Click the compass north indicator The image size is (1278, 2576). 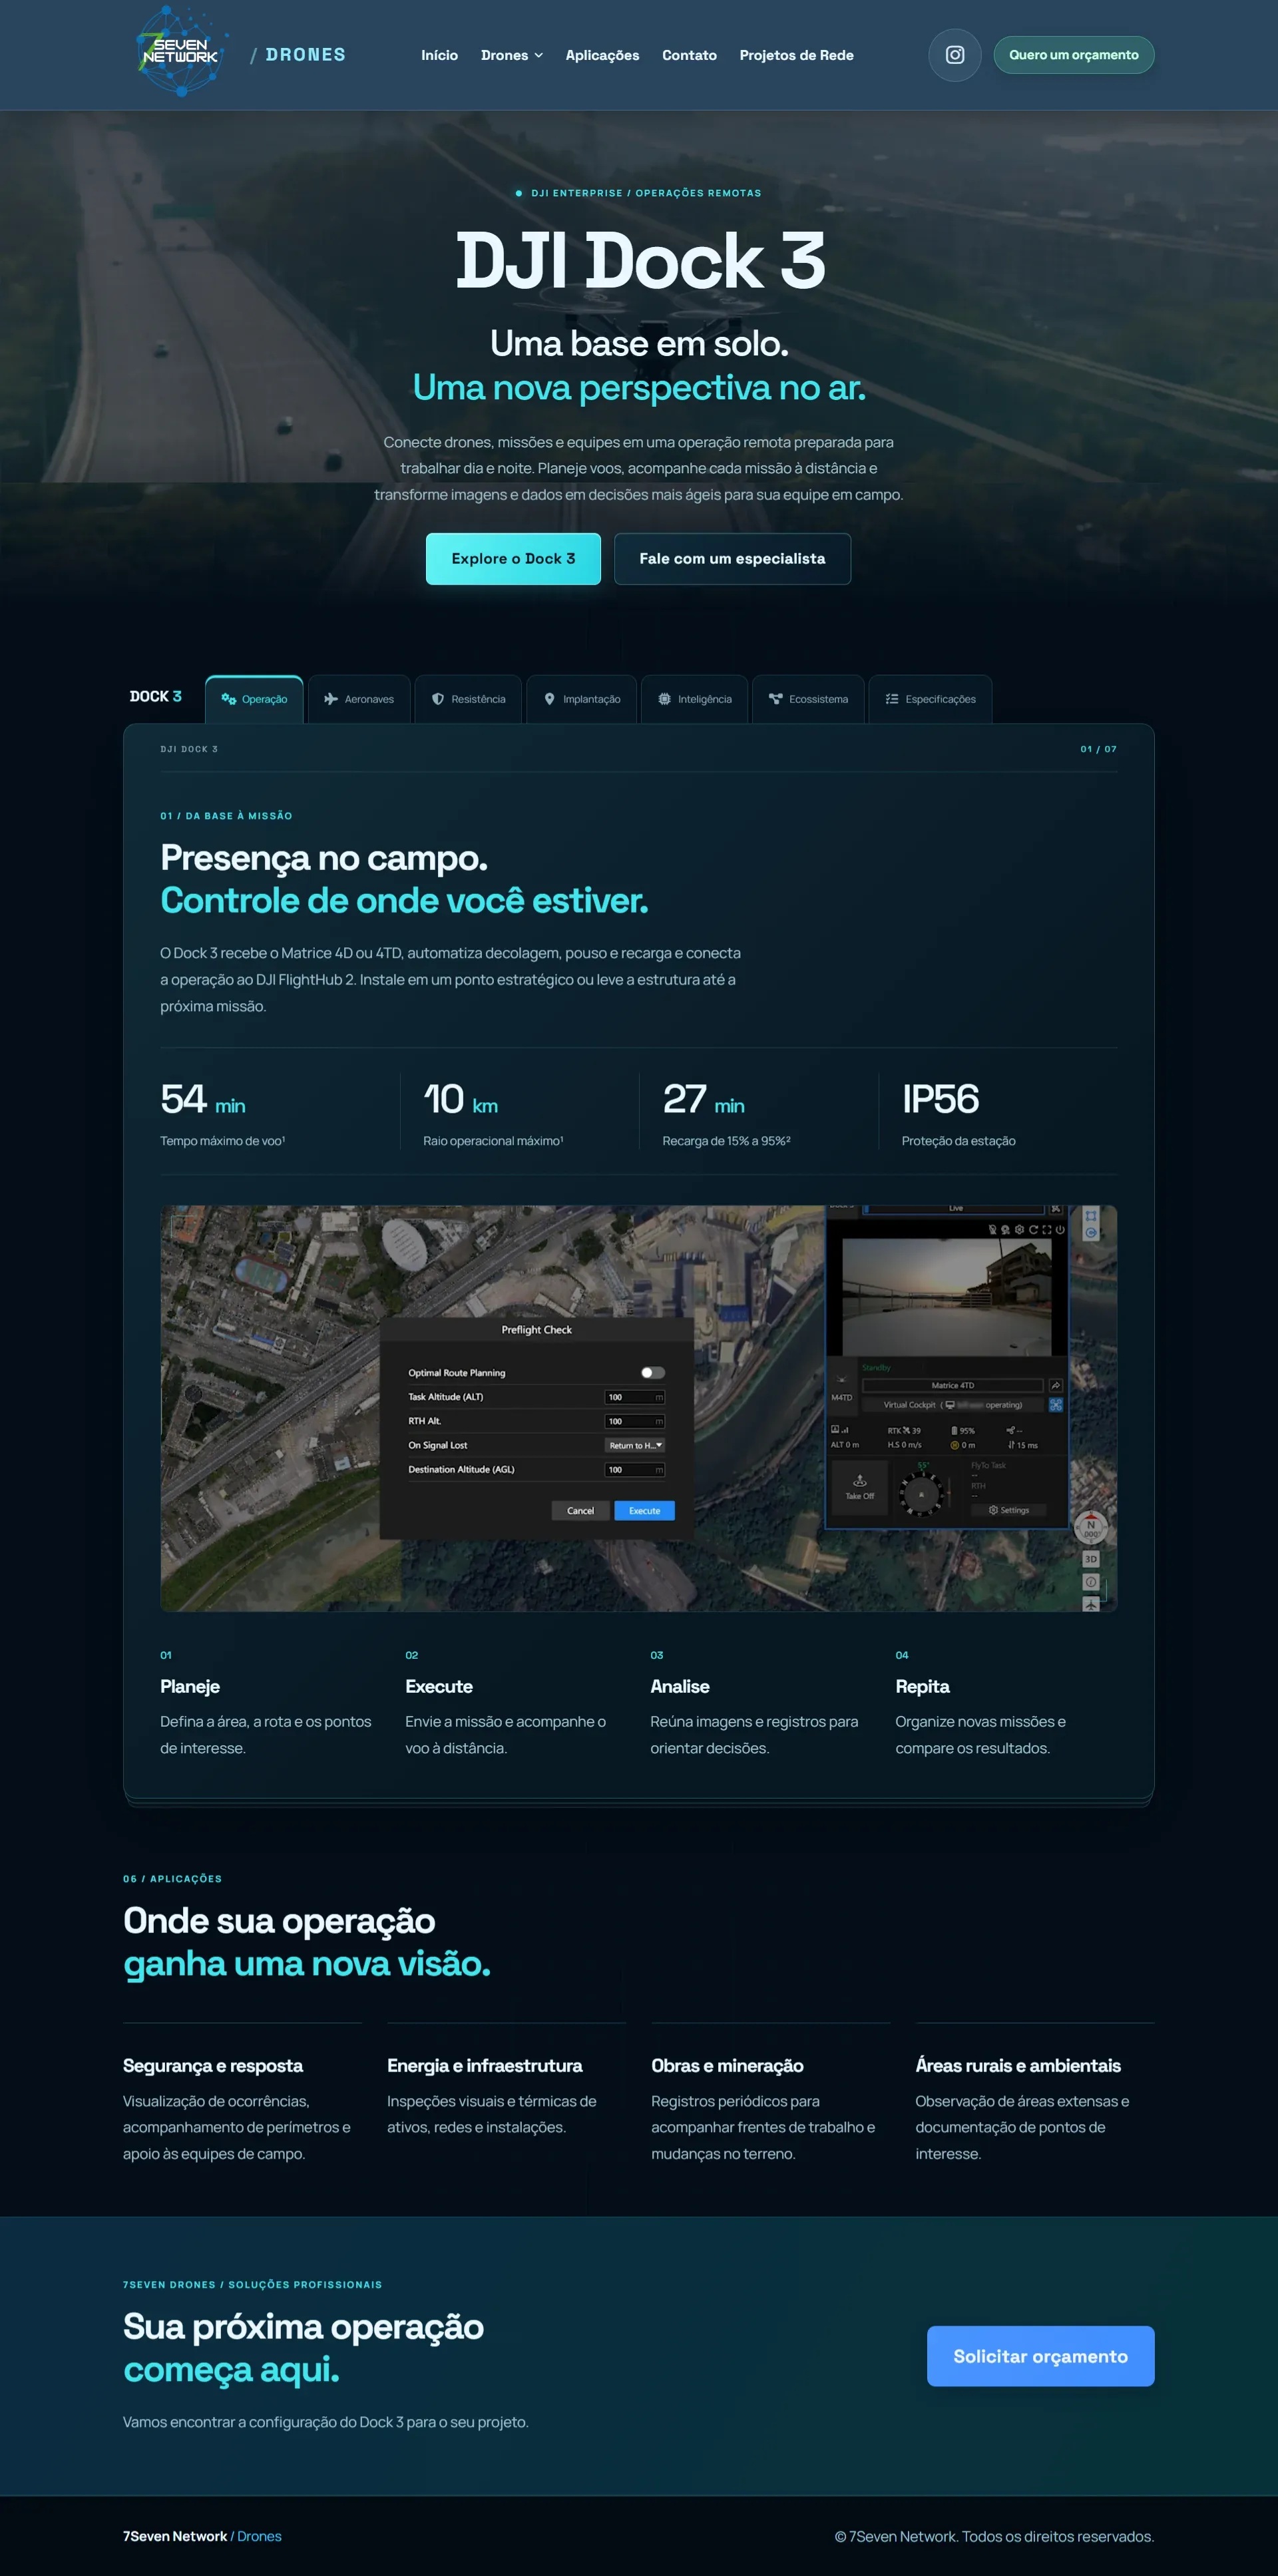click(x=1091, y=1528)
